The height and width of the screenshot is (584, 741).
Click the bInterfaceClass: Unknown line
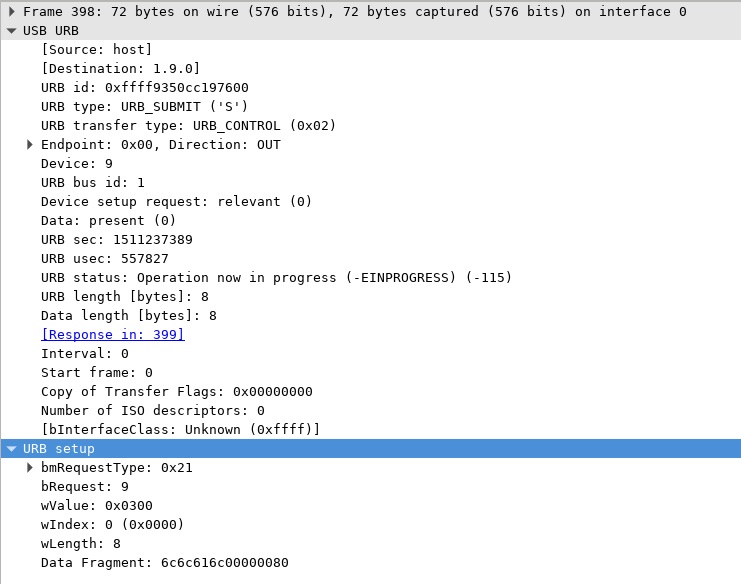(x=180, y=429)
